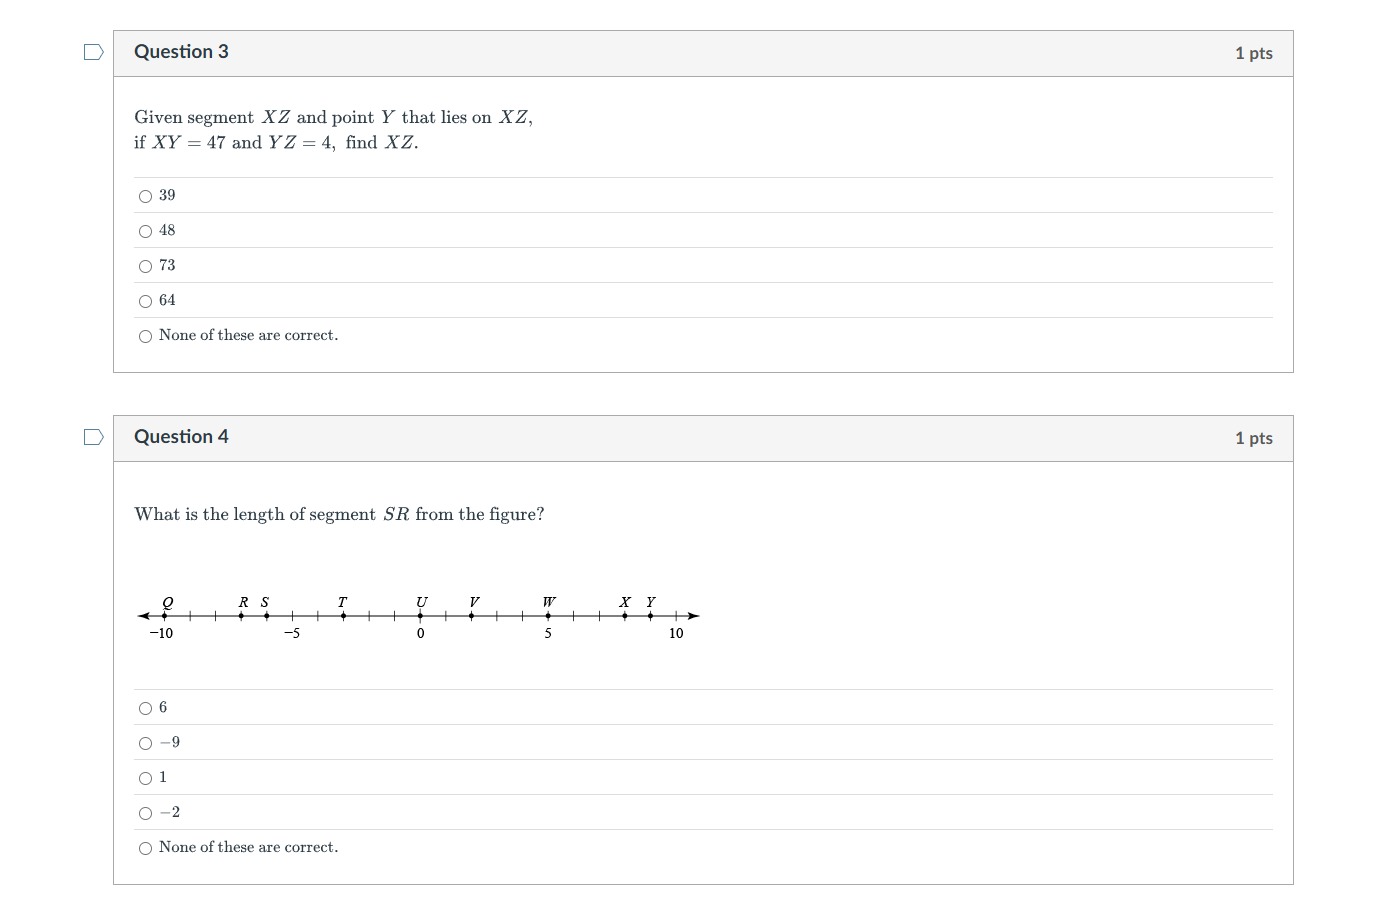This screenshot has width=1397, height=906.
Task: Click the Question 4 header title
Action: pos(181,437)
